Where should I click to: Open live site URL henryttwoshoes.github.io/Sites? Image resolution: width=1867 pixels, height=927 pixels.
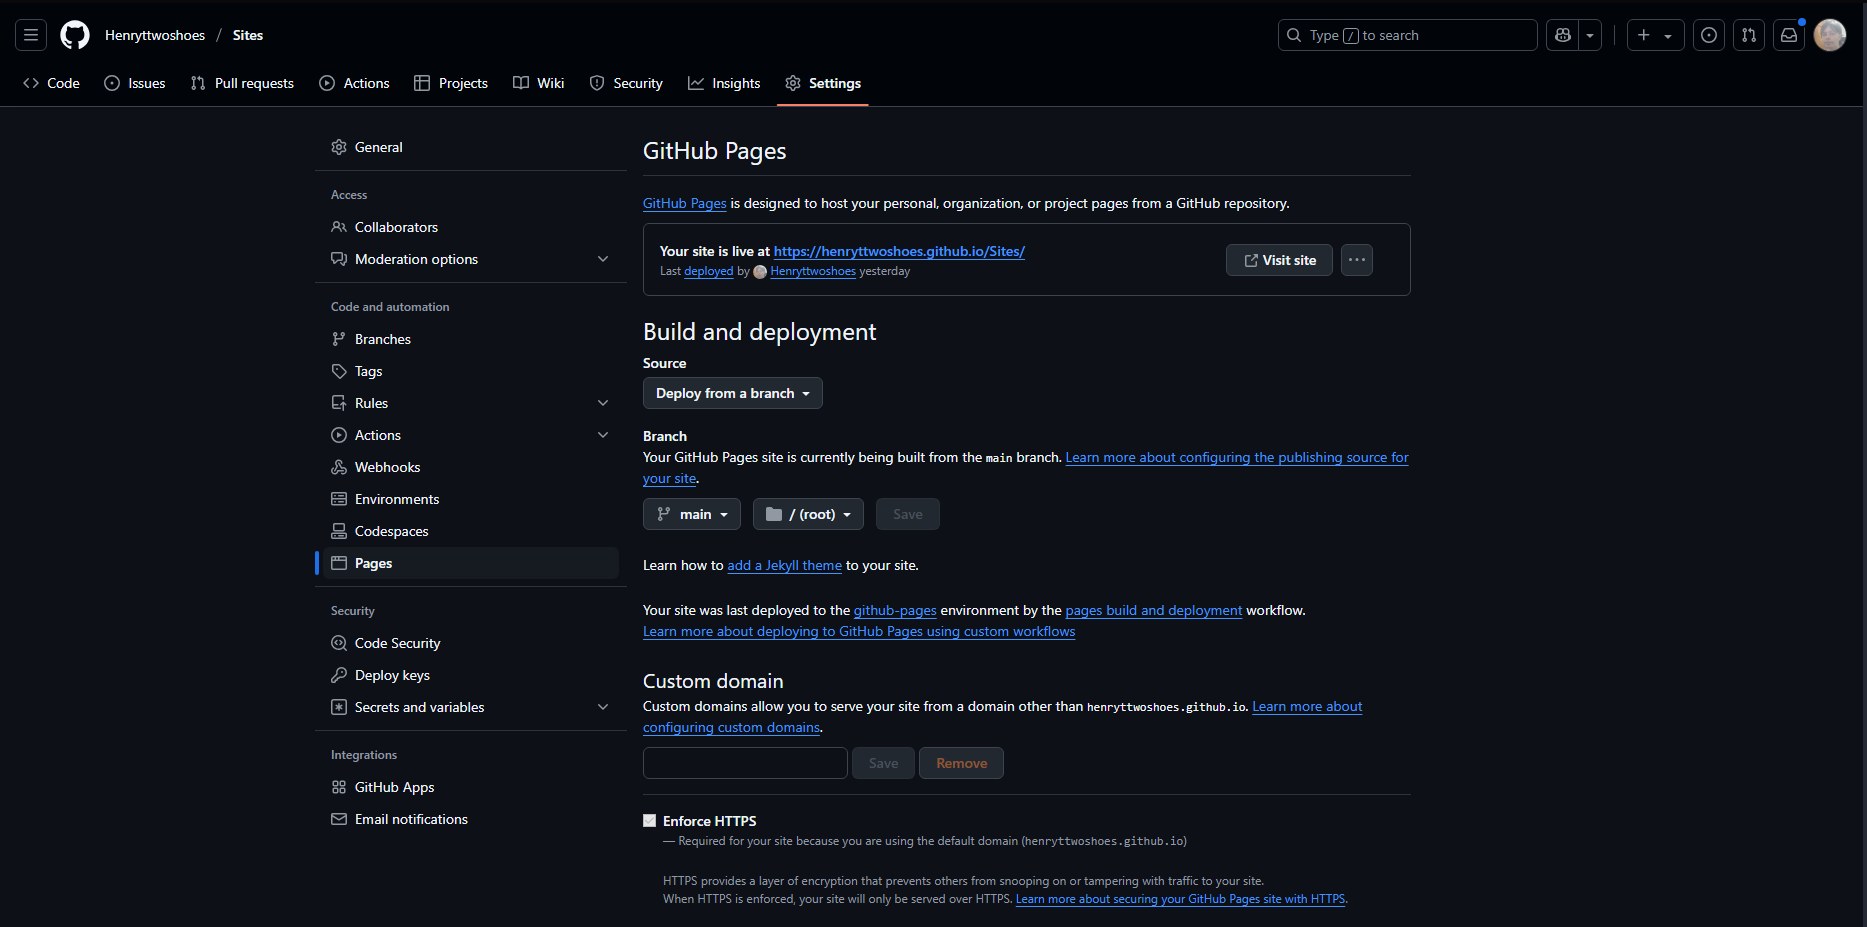(x=899, y=251)
